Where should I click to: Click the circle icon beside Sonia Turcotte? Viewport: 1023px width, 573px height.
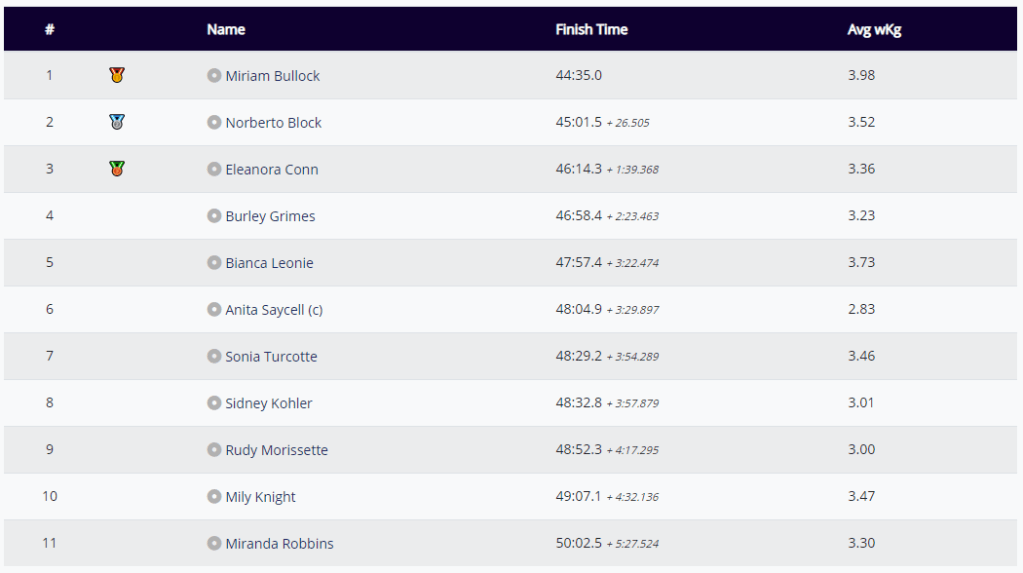214,356
